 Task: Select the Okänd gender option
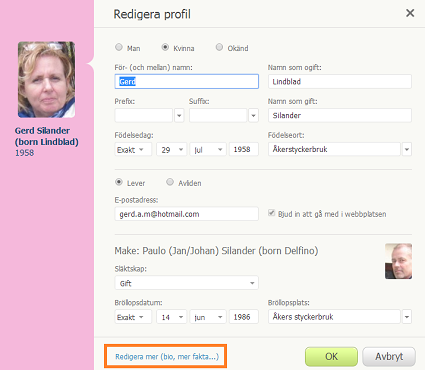(x=219, y=47)
